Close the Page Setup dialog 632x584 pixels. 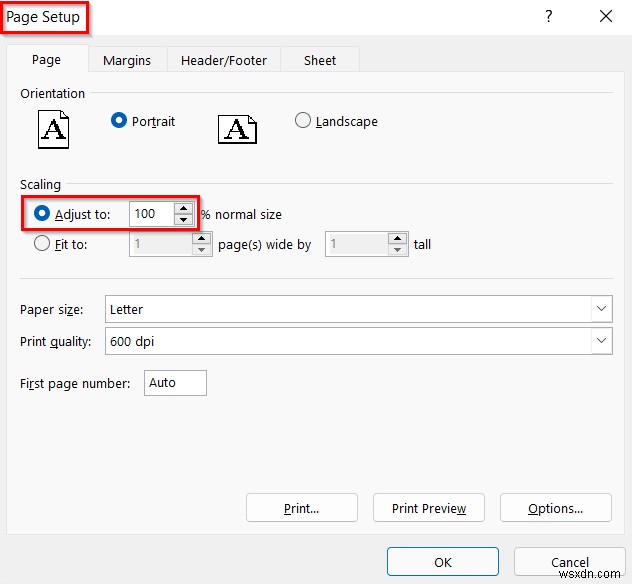pyautogui.click(x=605, y=17)
